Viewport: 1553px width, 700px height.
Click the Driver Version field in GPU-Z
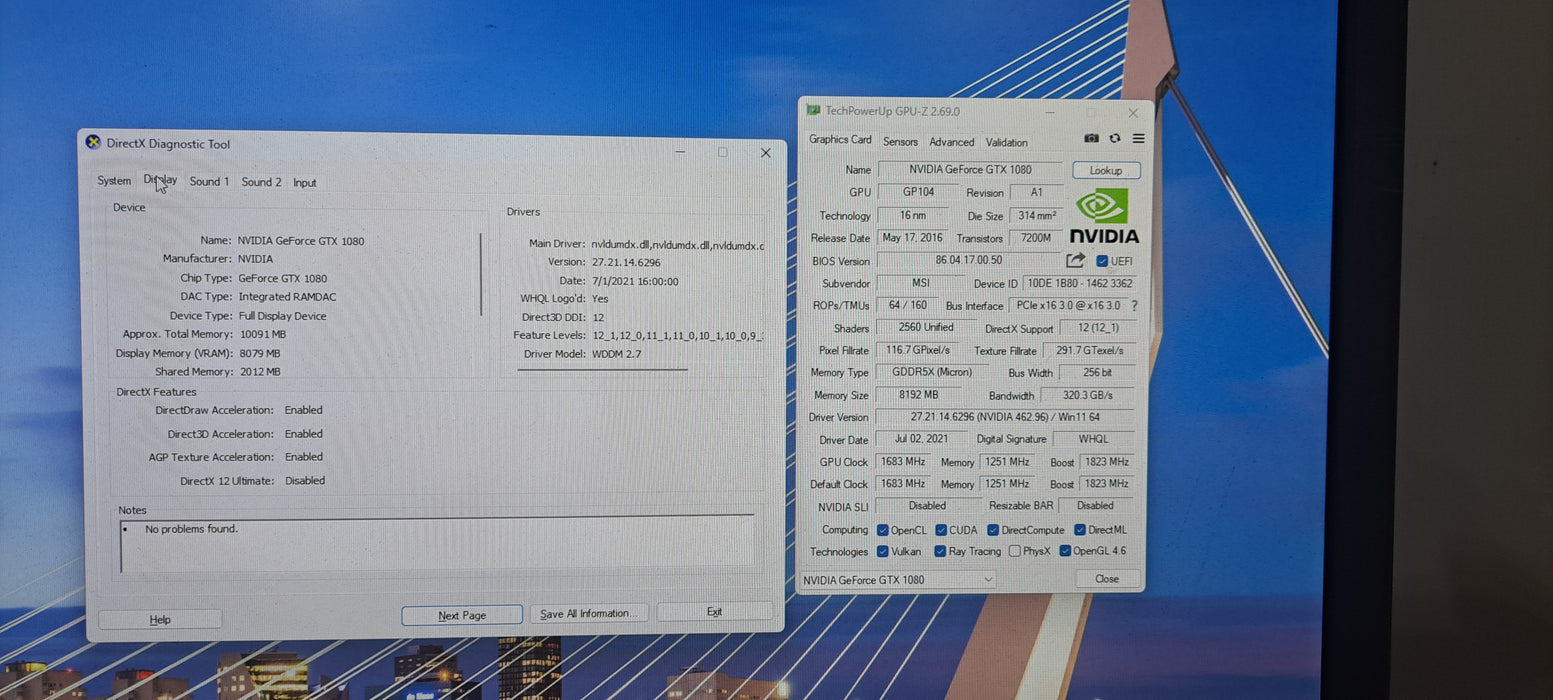coord(1005,417)
